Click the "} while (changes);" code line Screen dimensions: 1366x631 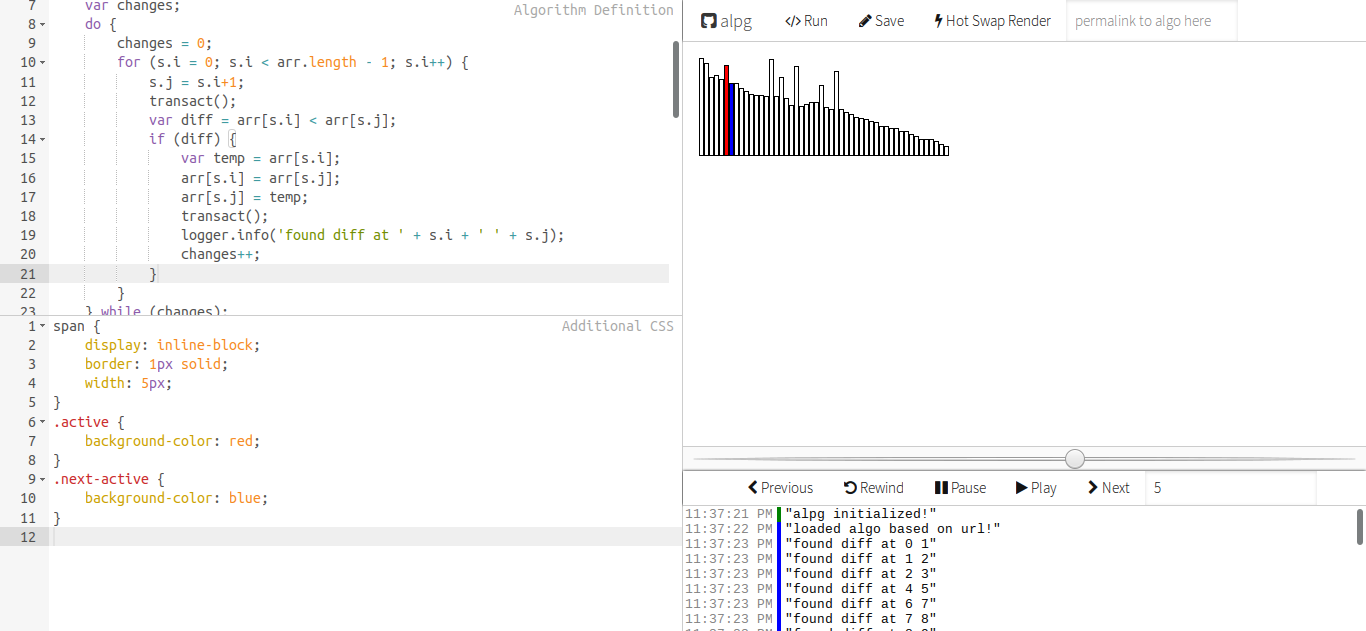click(x=157, y=310)
